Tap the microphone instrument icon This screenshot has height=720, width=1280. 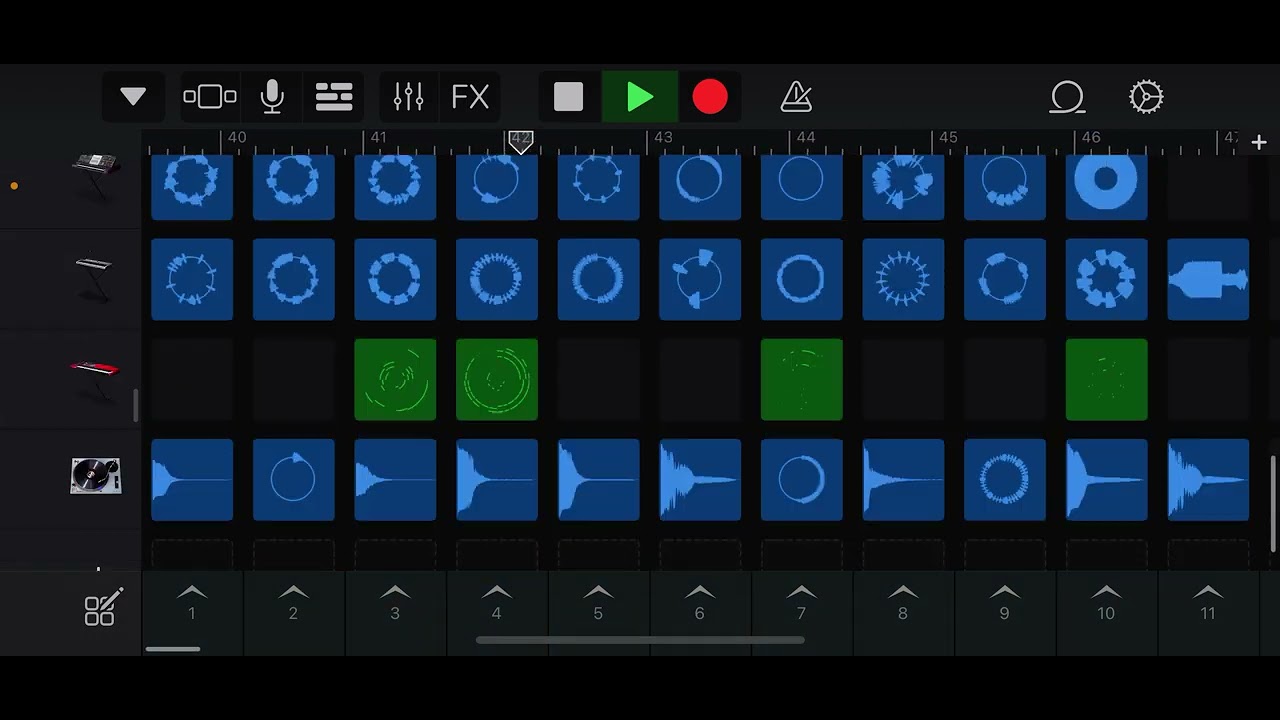(272, 97)
